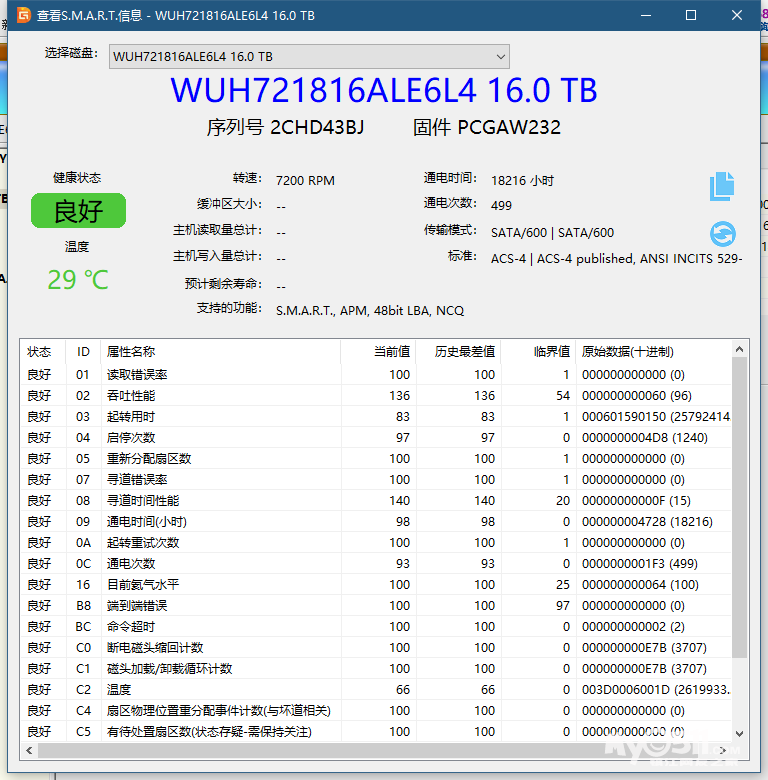Viewport: 768px width, 780px height.
Task: Click the green 良好 health status button
Action: tap(77, 211)
